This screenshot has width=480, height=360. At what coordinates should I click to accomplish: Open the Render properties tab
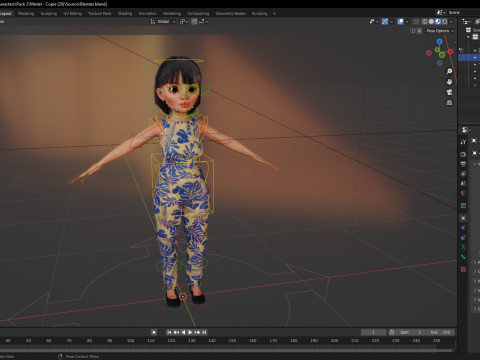[463, 154]
